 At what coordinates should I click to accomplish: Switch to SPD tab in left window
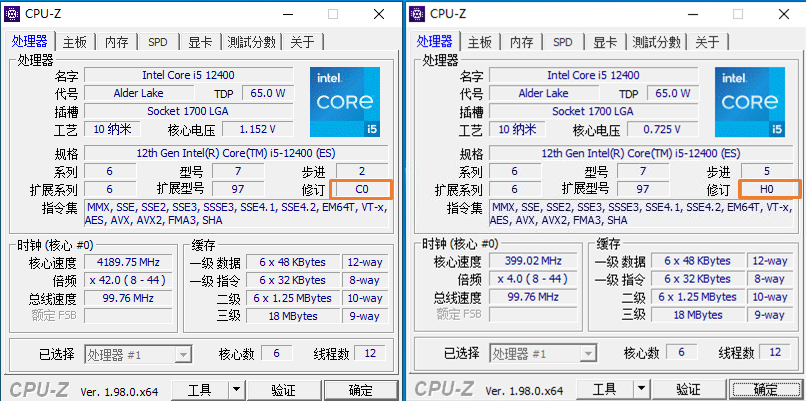click(x=158, y=42)
